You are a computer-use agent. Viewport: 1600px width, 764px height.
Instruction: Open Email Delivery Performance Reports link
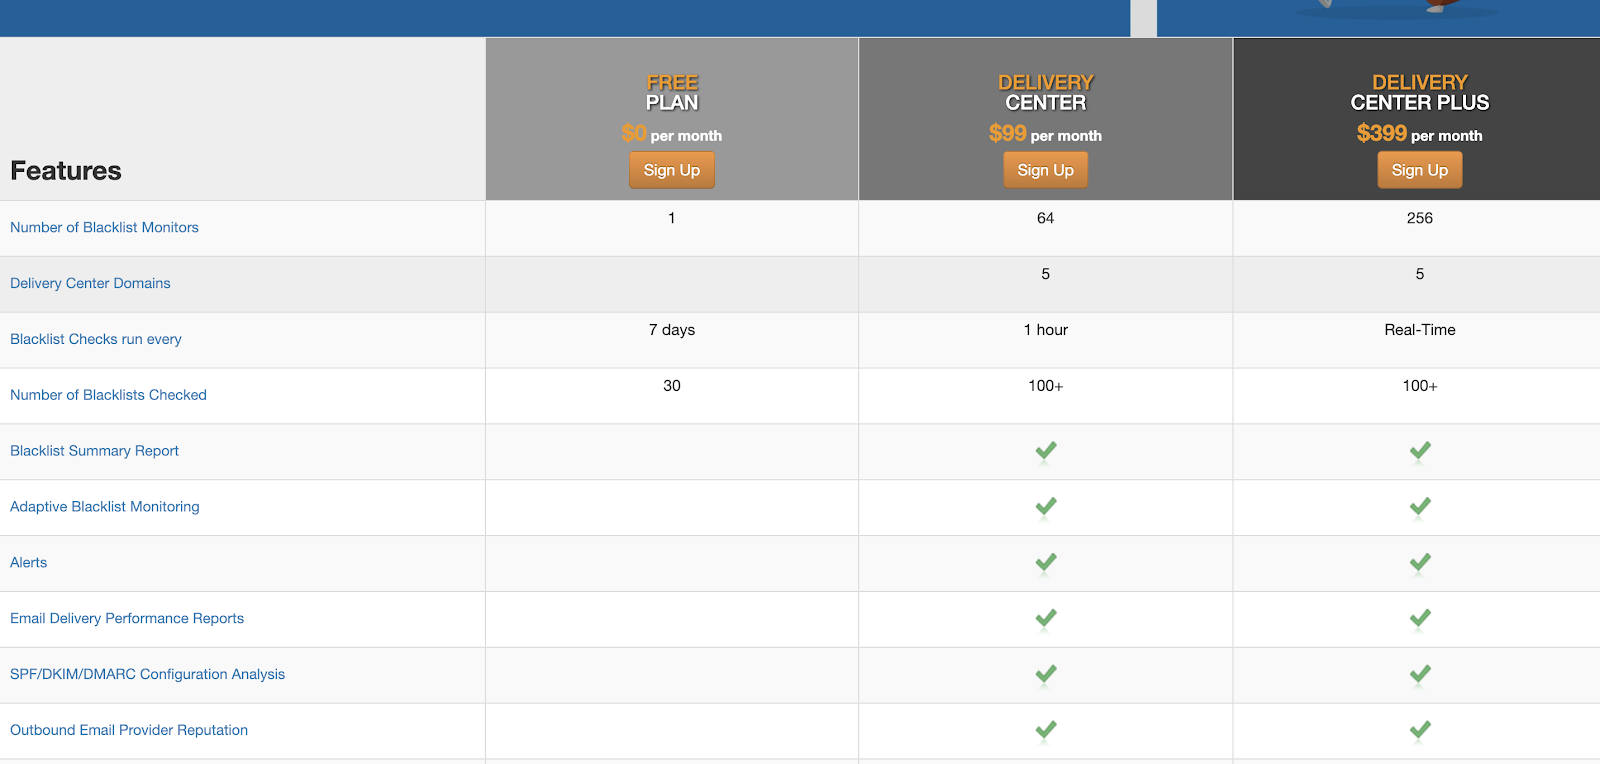click(x=127, y=619)
